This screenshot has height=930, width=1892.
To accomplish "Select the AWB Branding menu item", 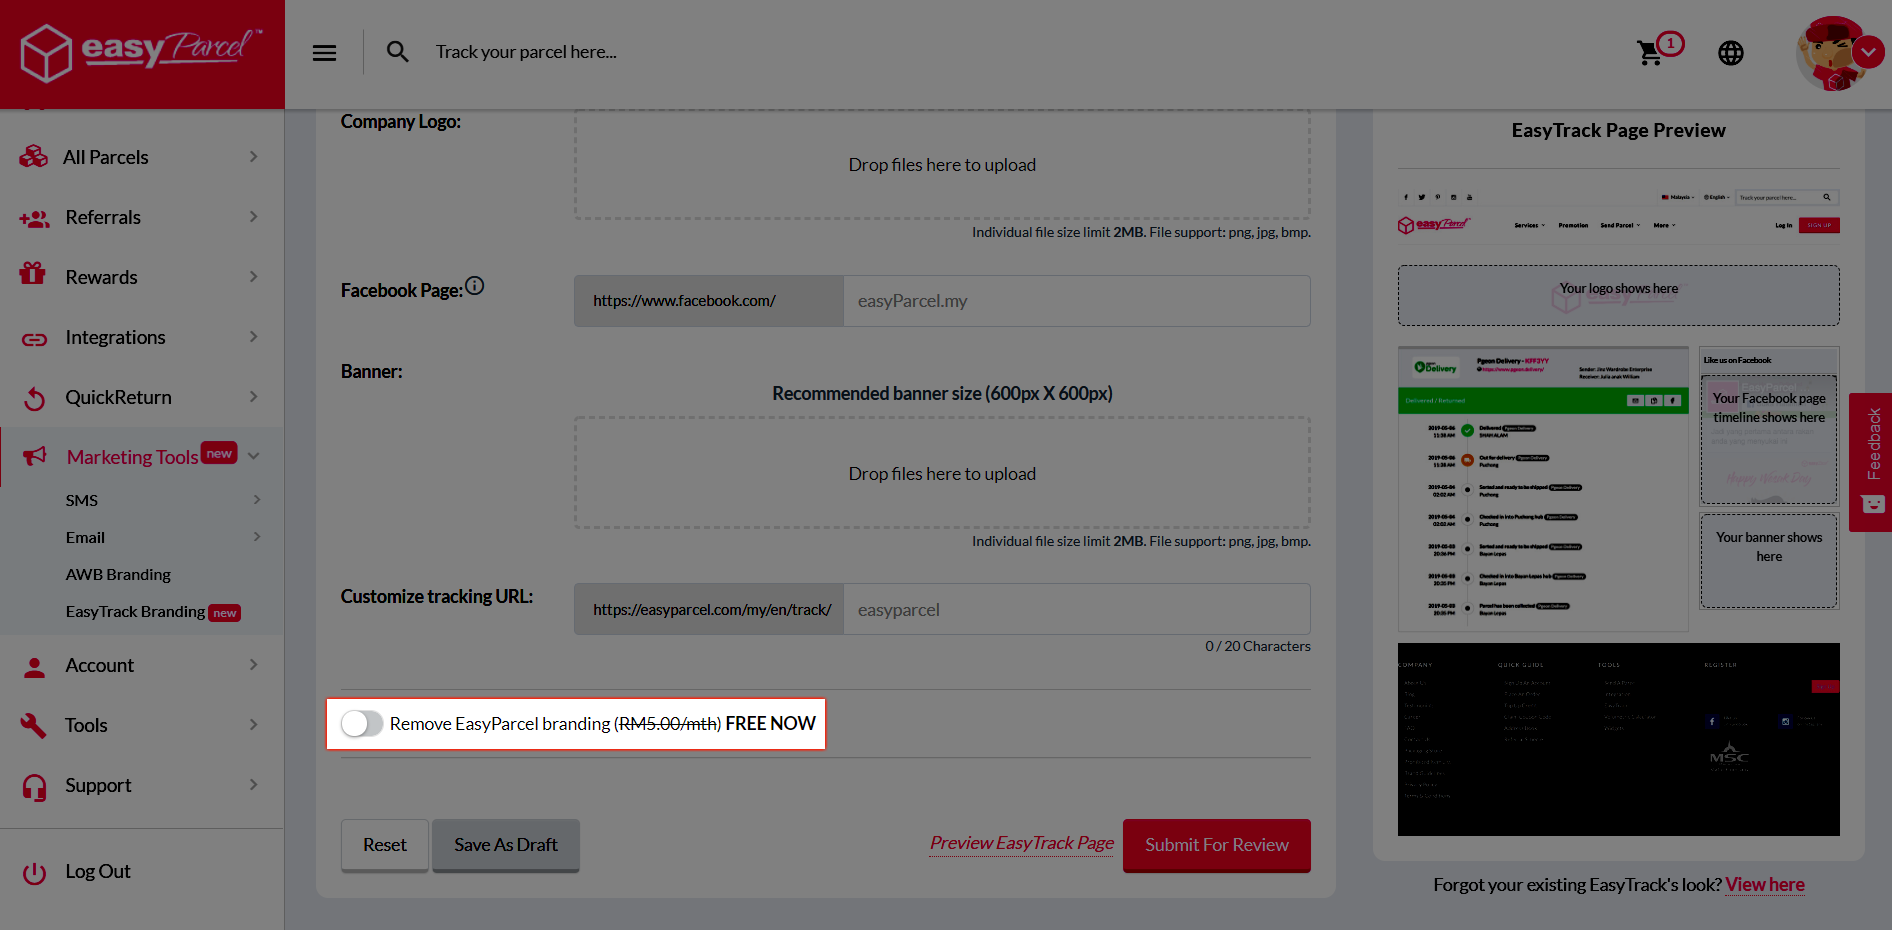I will point(117,574).
